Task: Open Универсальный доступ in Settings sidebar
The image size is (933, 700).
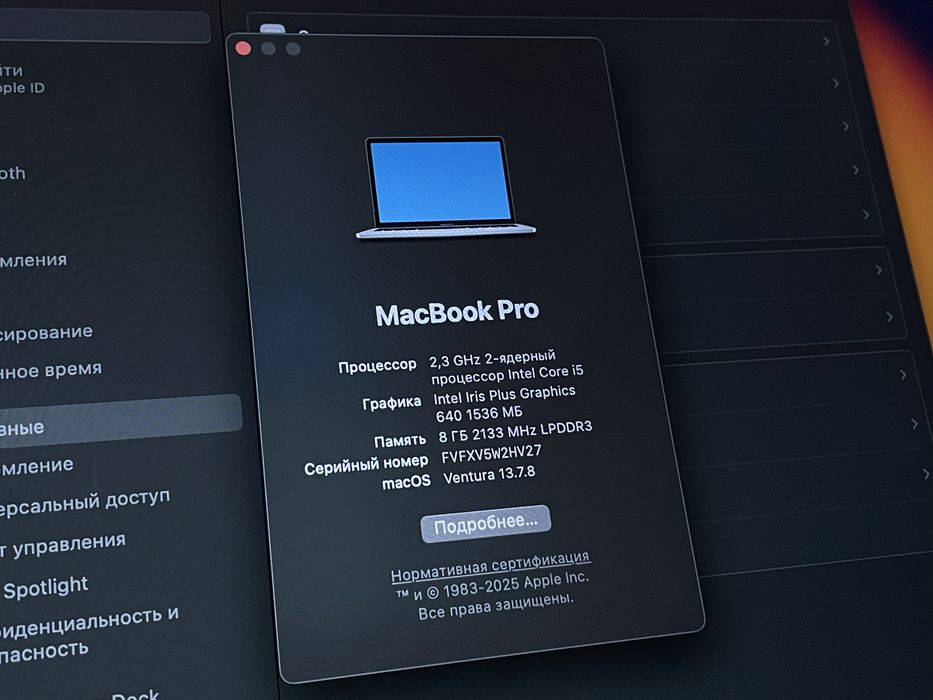Action: [x=84, y=504]
